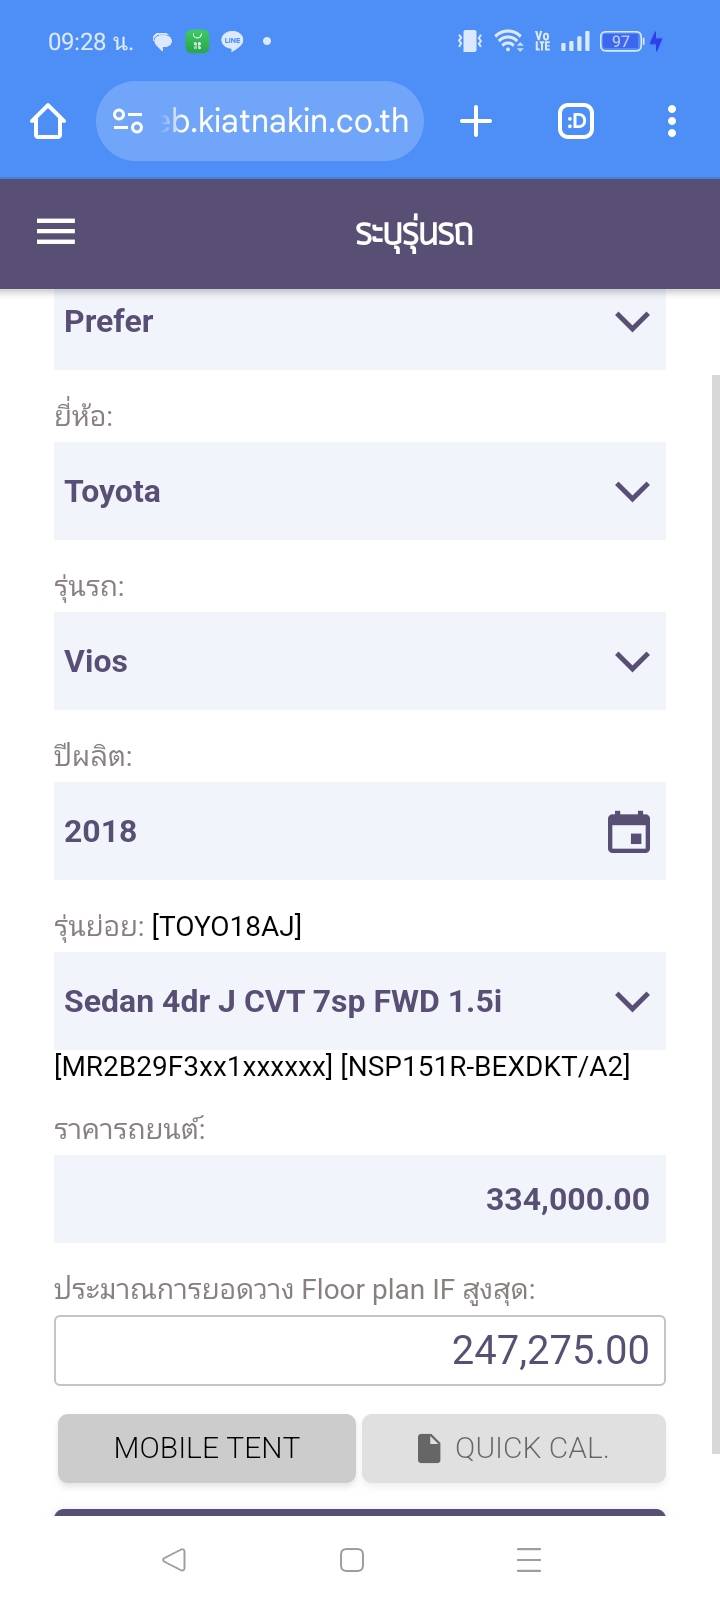Tap the 2018 production year field
720x1604 pixels.
pyautogui.click(x=320, y=831)
